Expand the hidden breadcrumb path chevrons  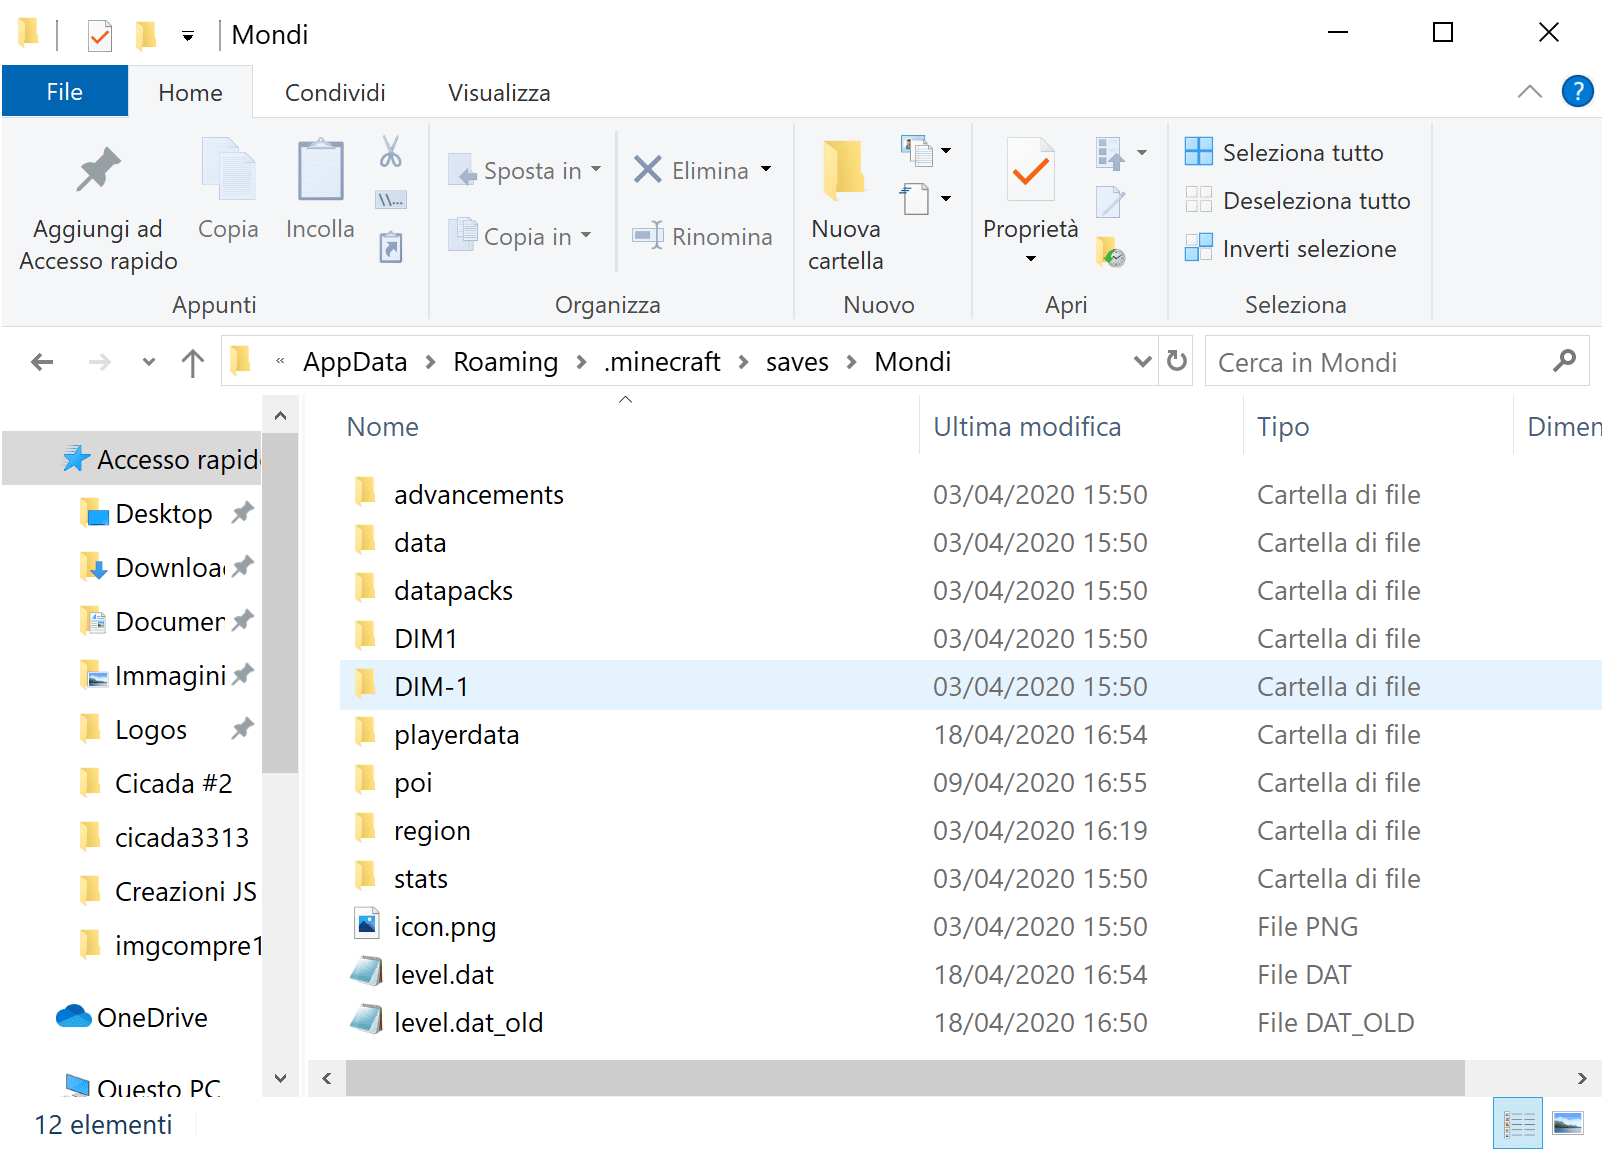(280, 361)
